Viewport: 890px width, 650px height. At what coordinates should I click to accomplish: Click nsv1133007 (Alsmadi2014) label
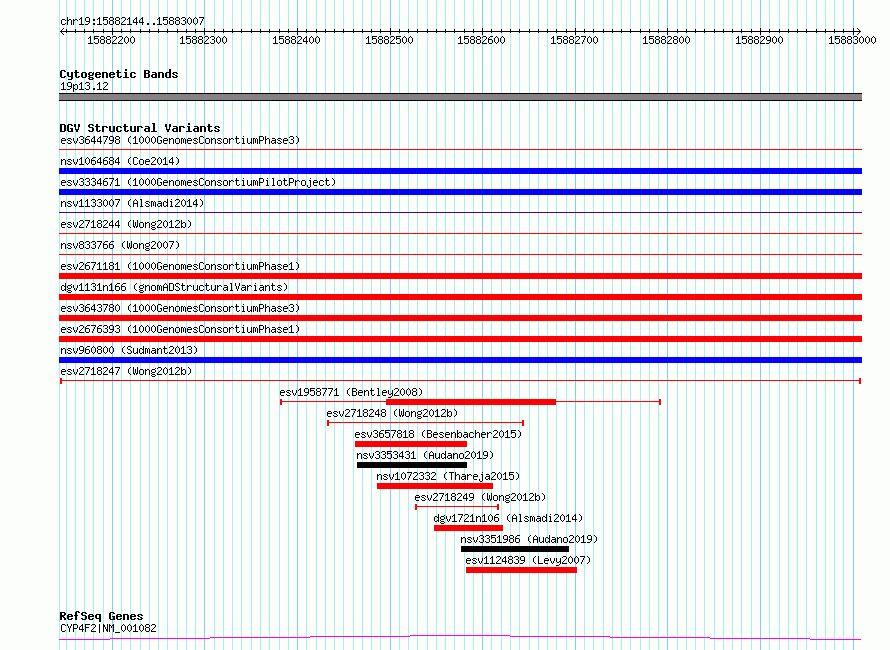tap(132, 203)
